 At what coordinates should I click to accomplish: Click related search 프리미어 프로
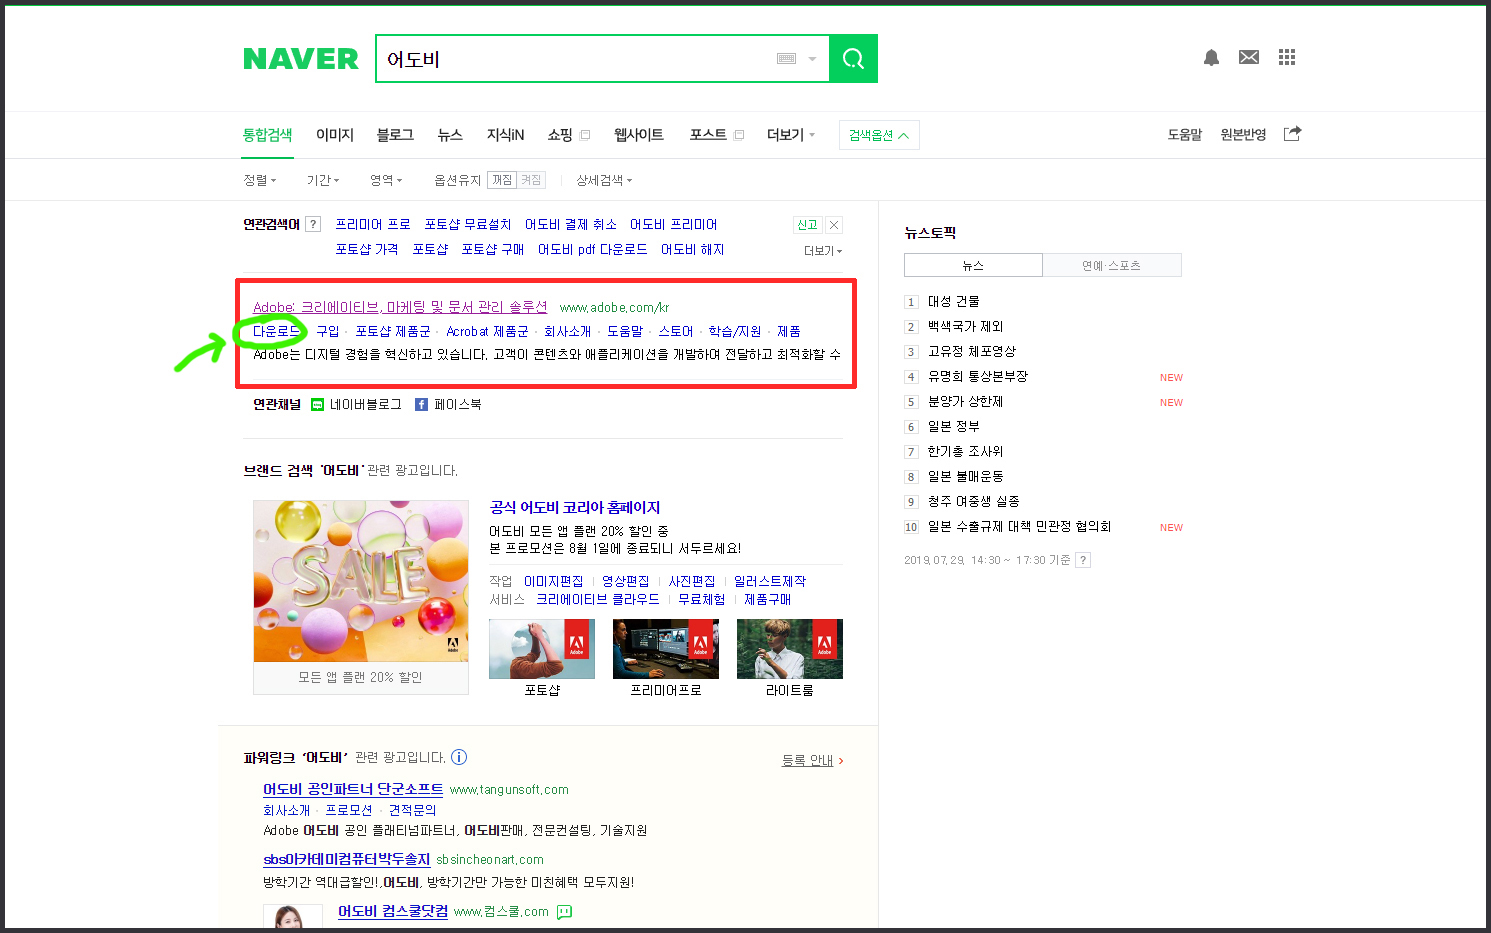point(373,224)
